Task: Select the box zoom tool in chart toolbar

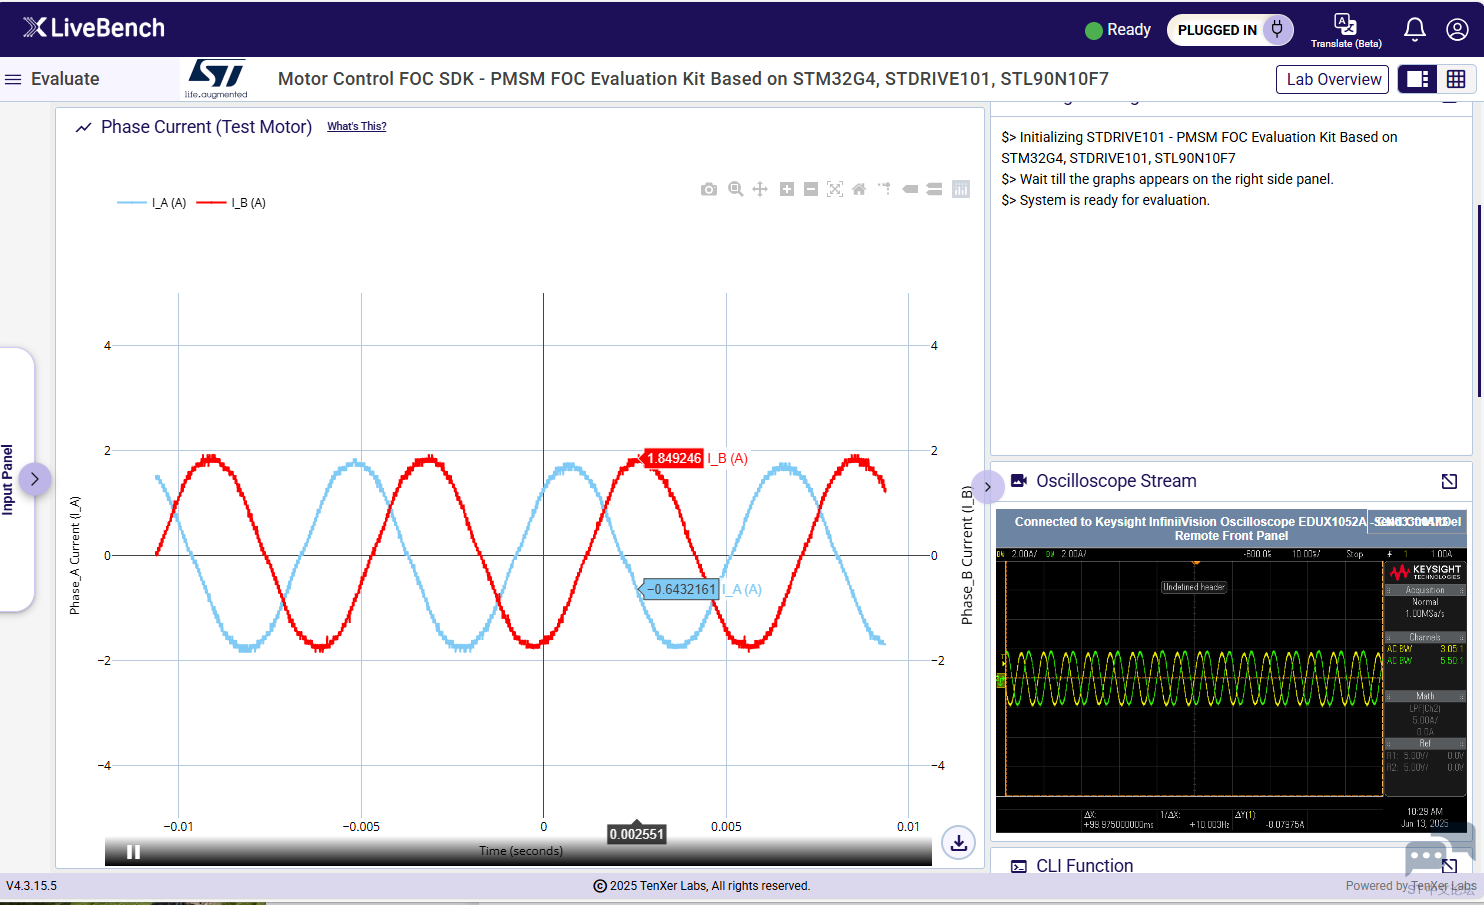Action: pos(736,189)
